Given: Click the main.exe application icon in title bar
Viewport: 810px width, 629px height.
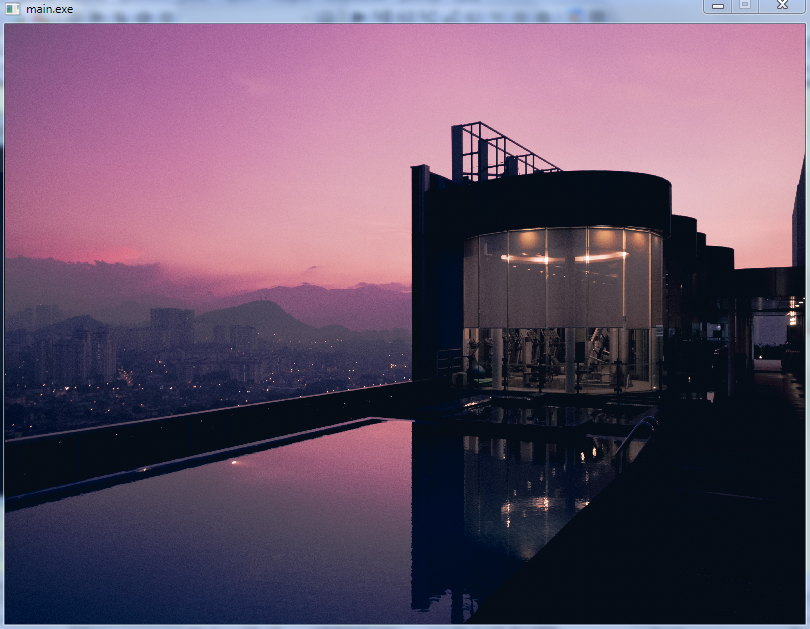Looking at the screenshot, I should pos(13,8).
